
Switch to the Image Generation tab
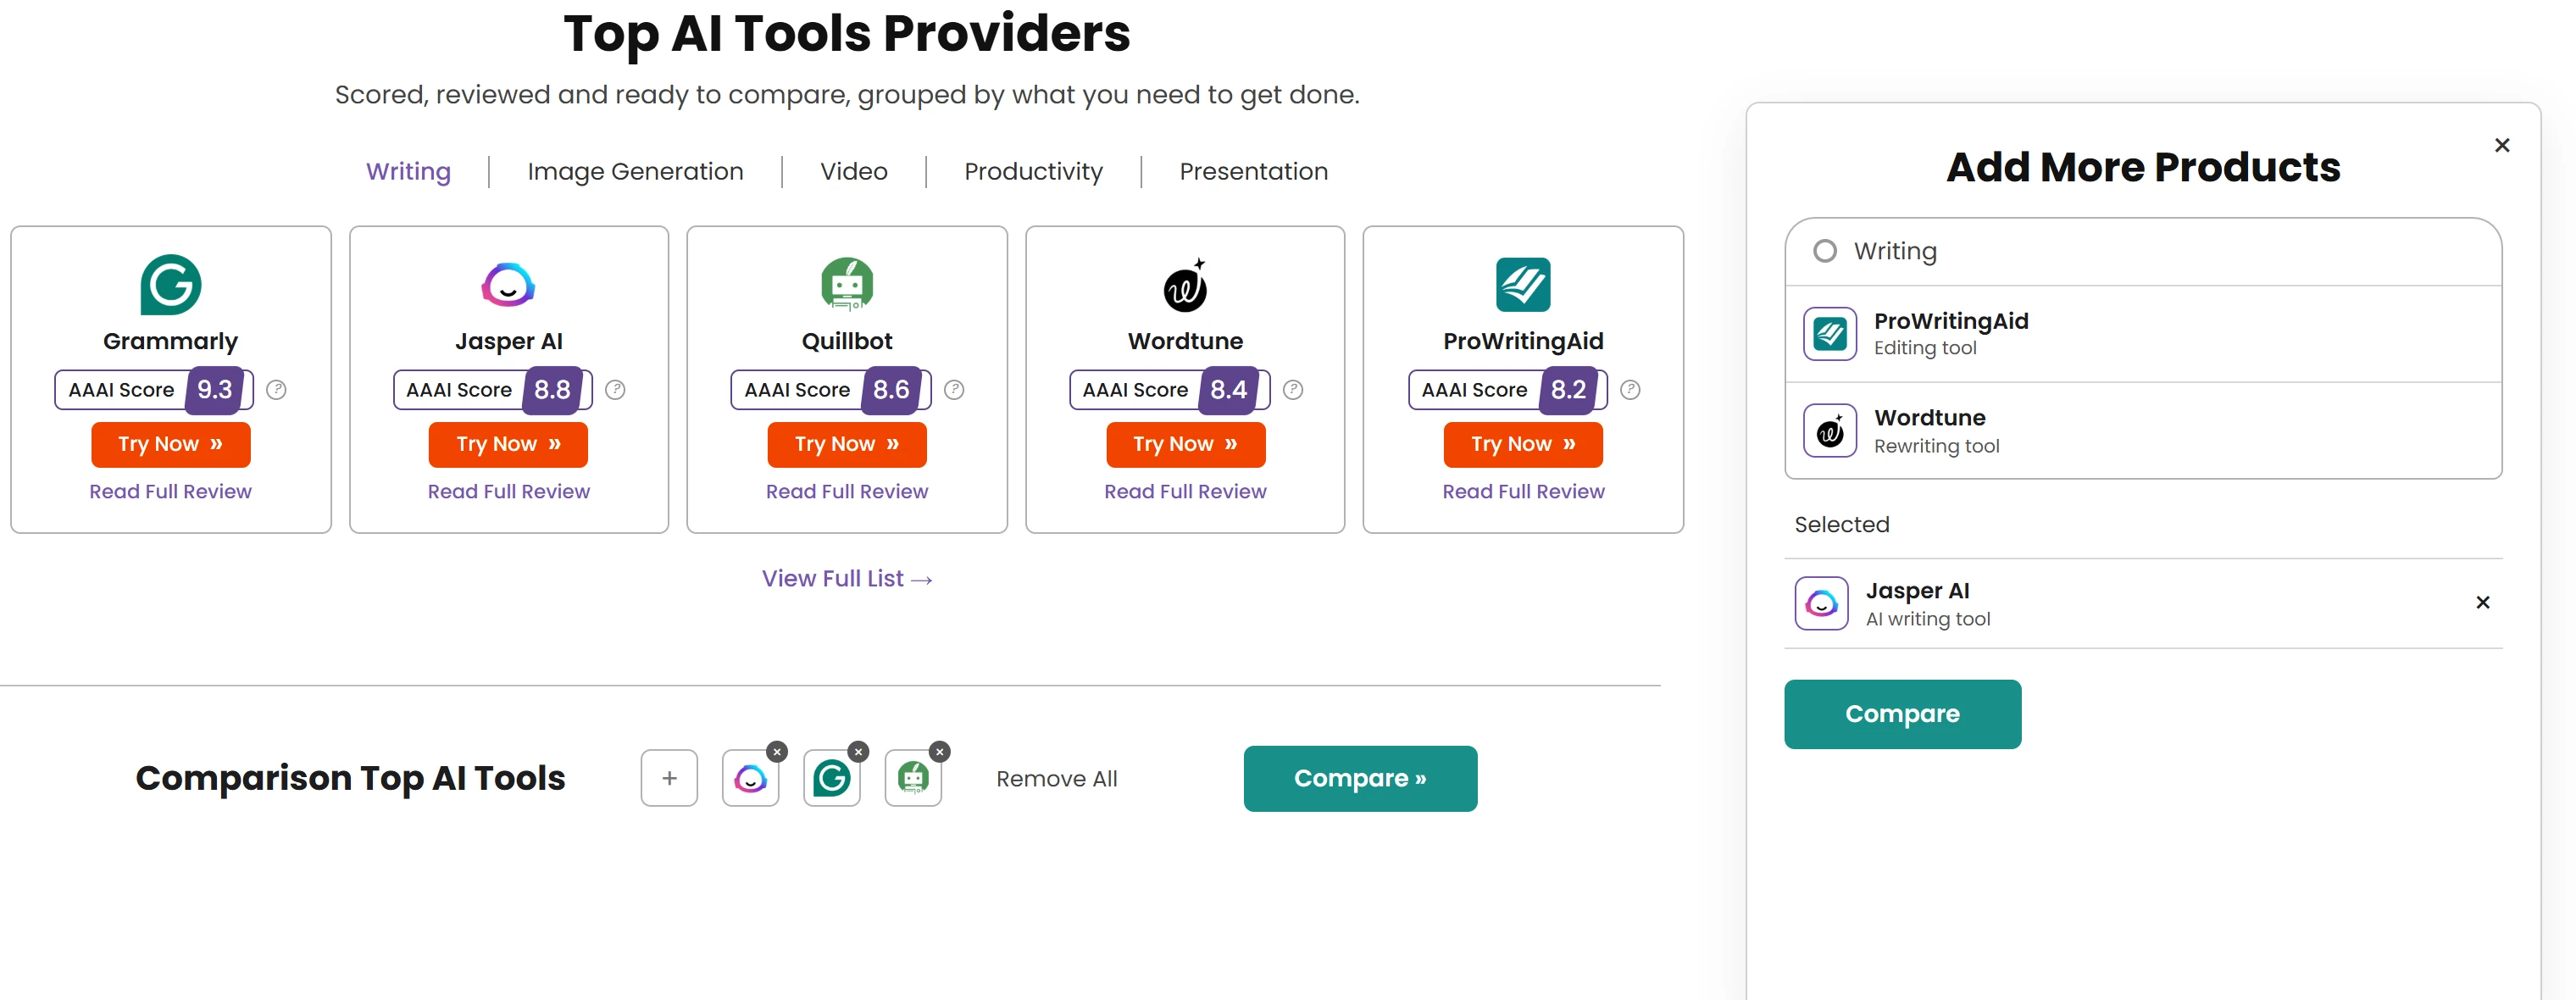(635, 172)
